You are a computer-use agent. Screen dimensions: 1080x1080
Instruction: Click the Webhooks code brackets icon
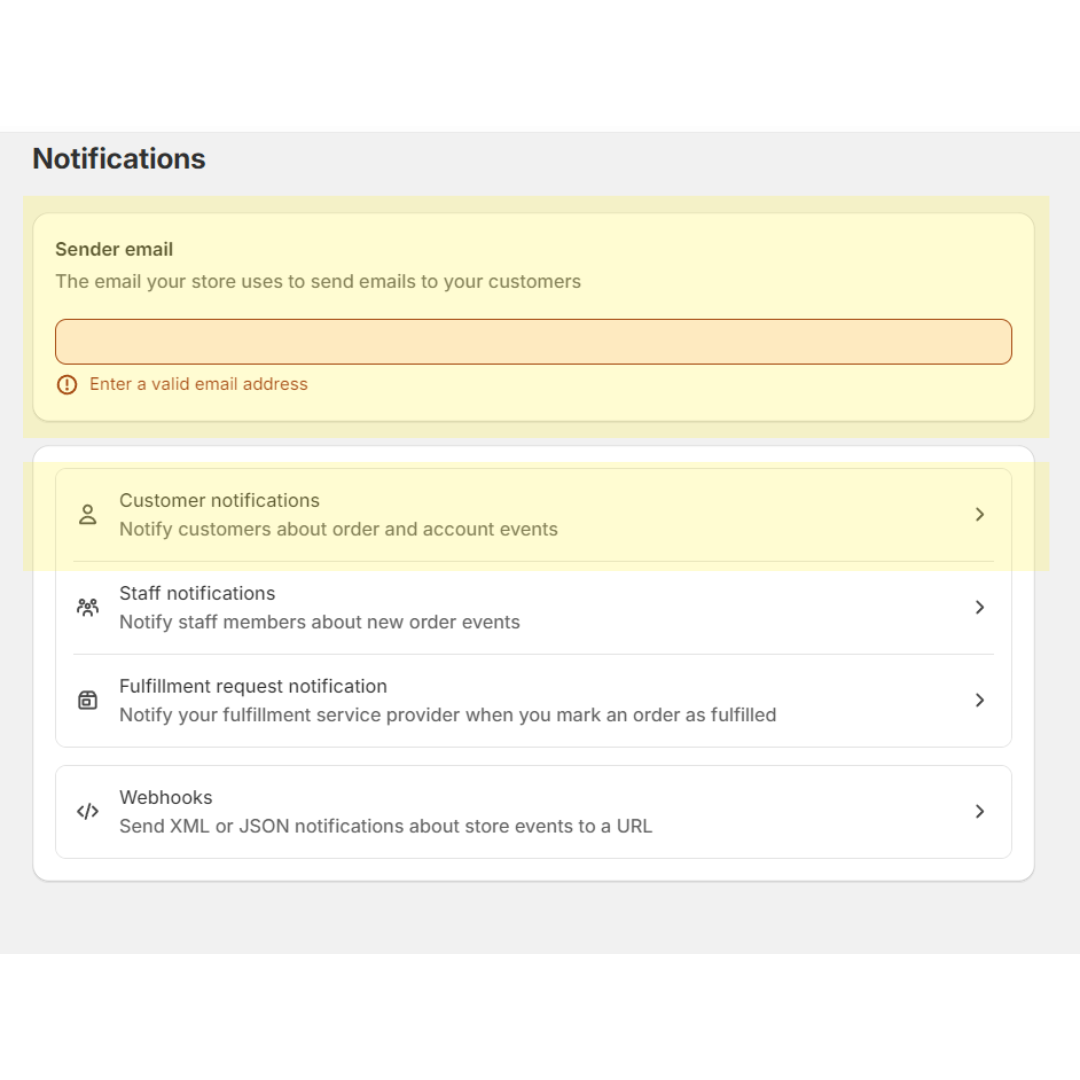(87, 811)
